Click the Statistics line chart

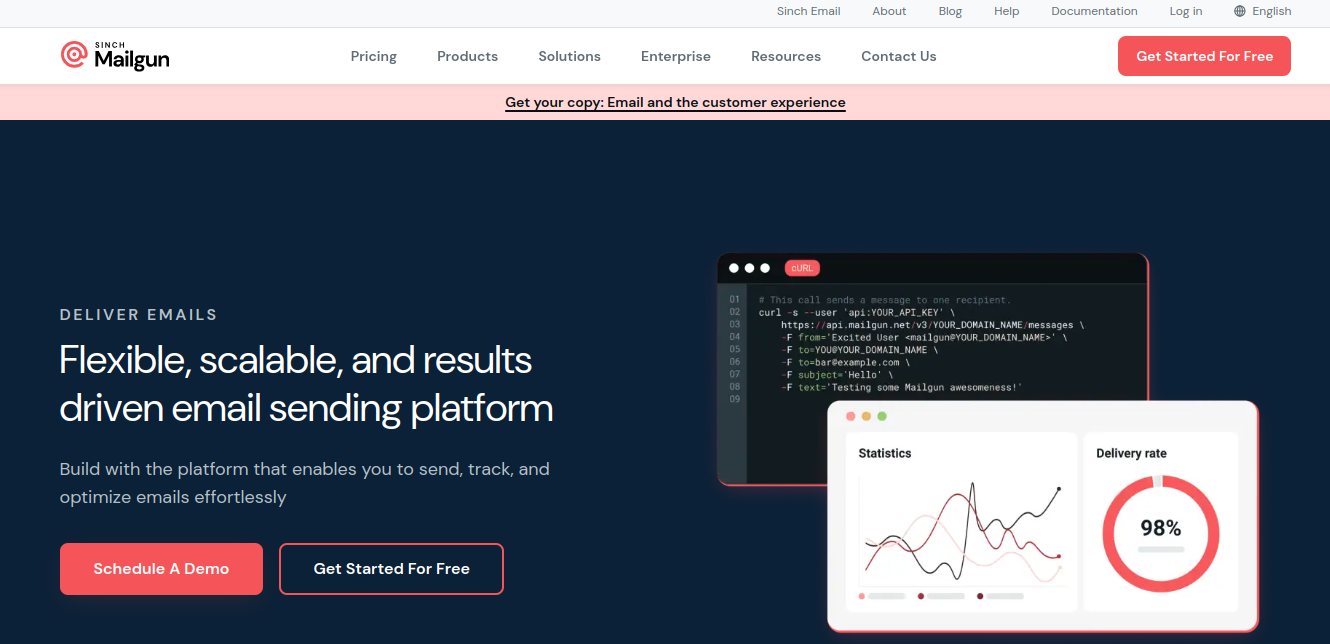[961, 532]
